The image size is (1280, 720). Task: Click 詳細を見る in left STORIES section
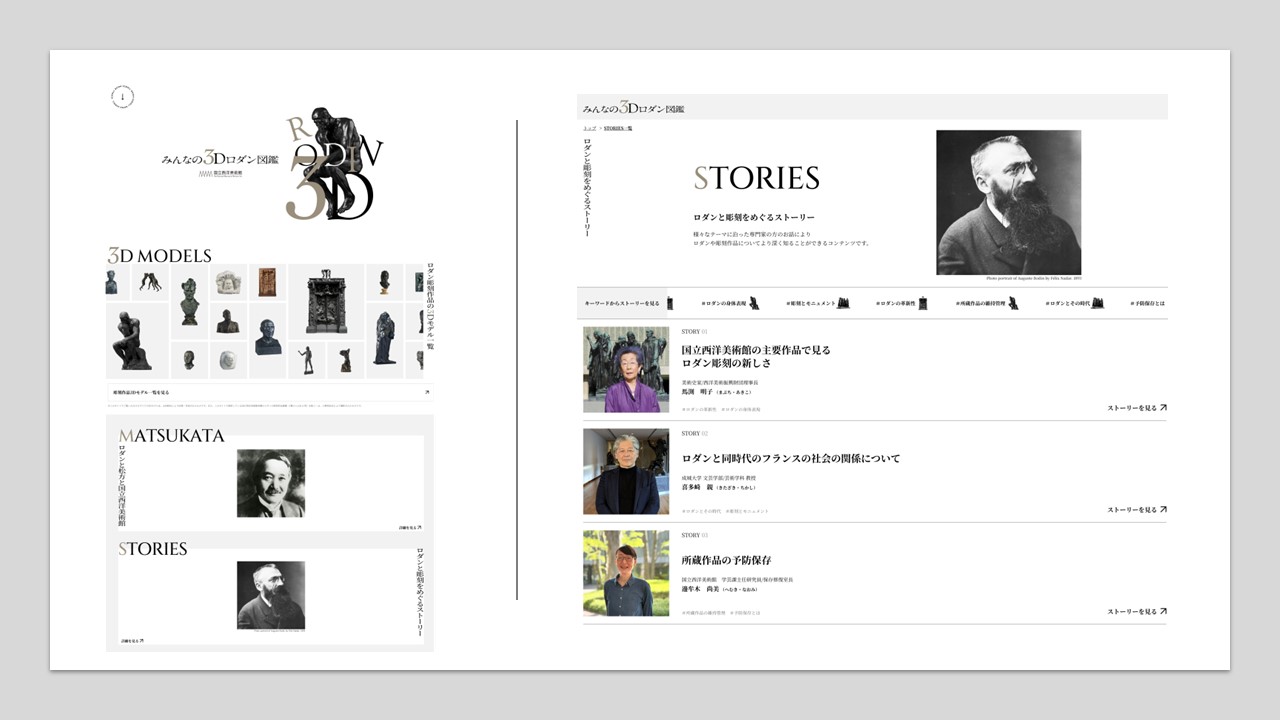tap(132, 639)
